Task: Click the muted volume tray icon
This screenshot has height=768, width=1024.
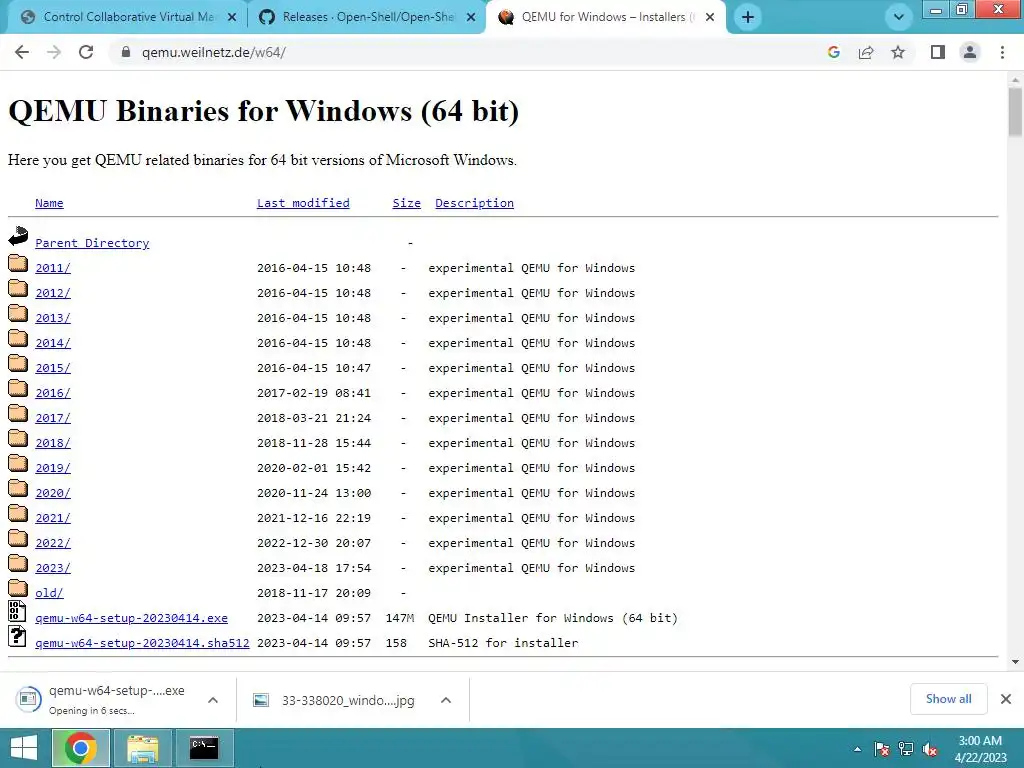Action: (x=930, y=749)
